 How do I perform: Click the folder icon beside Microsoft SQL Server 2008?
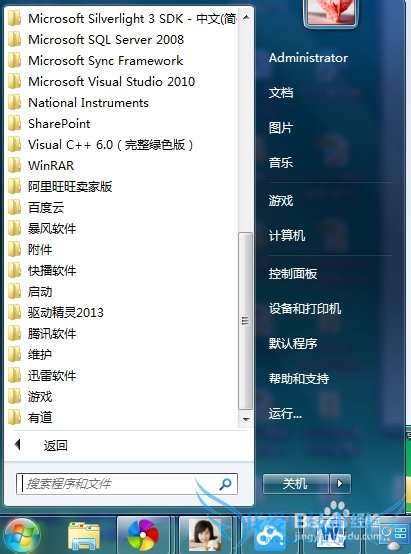click(x=14, y=39)
